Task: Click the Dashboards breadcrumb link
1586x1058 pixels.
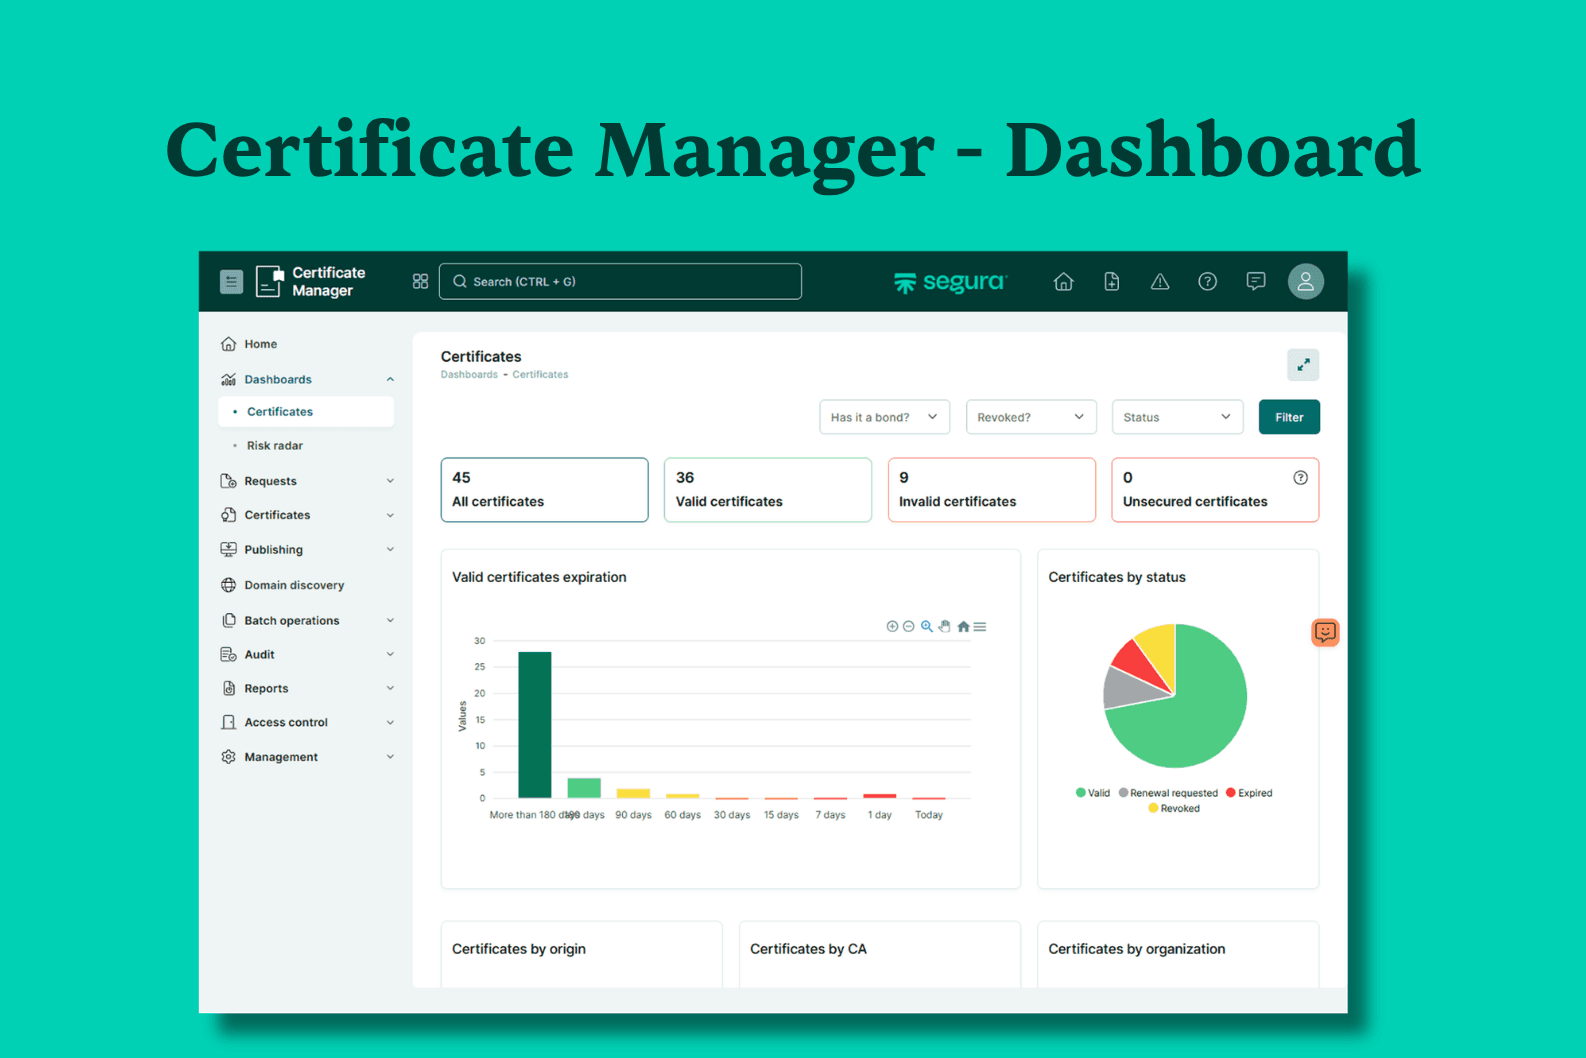Action: tap(469, 375)
